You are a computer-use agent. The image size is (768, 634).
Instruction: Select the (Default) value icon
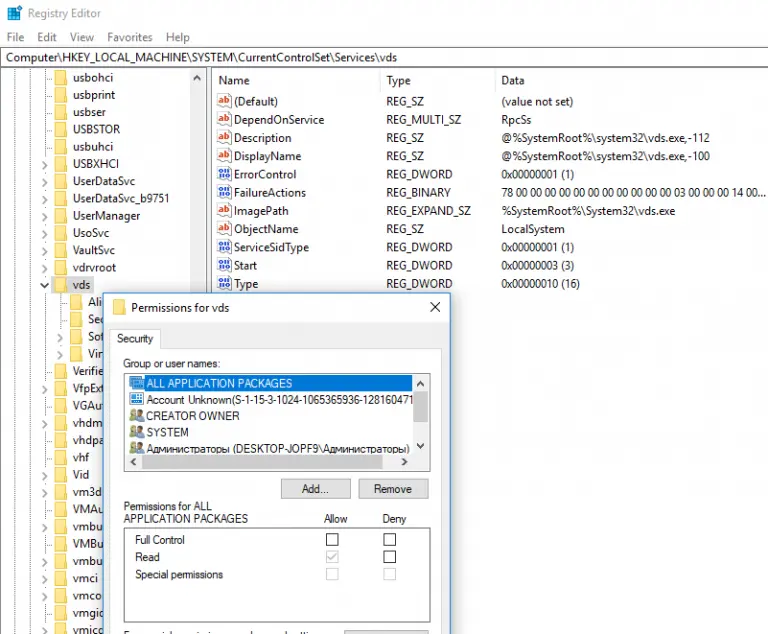[x=224, y=101]
